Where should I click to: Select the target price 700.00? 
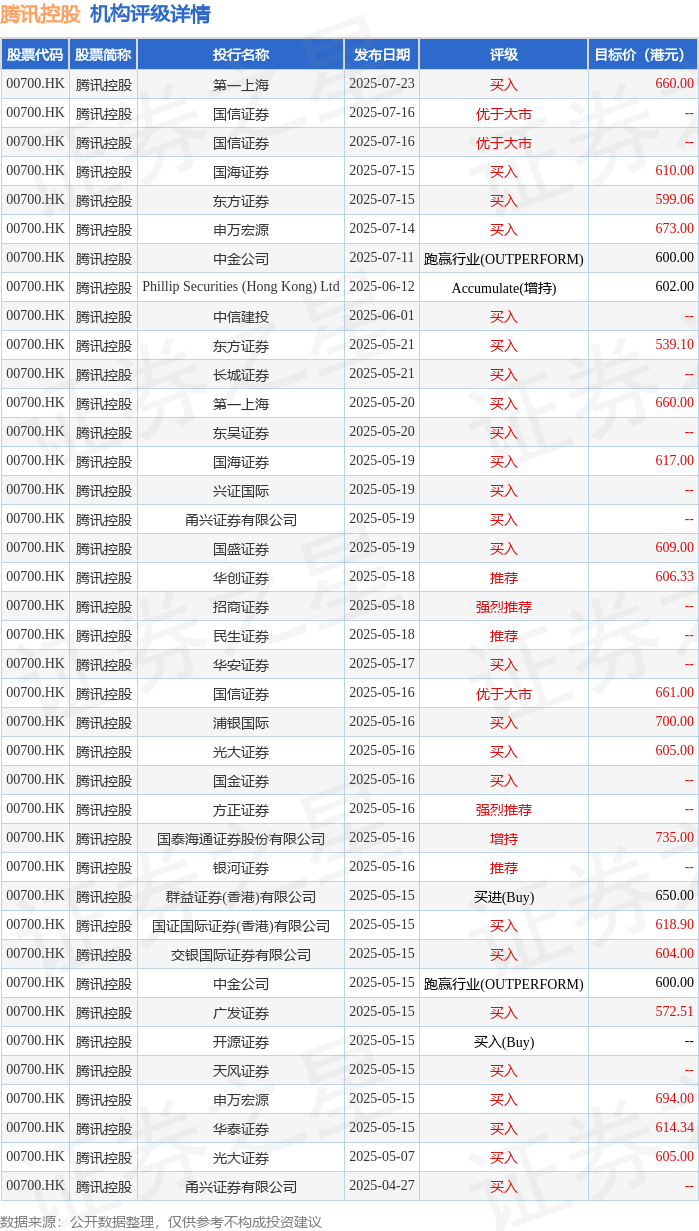pyautogui.click(x=674, y=722)
